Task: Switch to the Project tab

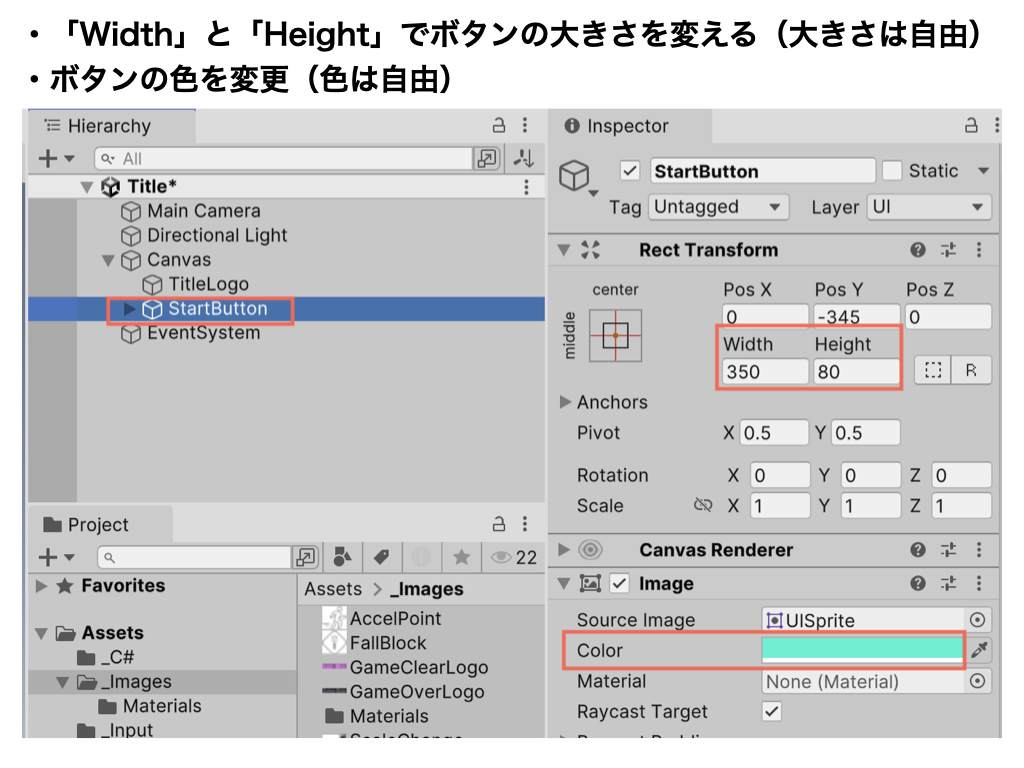Action: (97, 525)
